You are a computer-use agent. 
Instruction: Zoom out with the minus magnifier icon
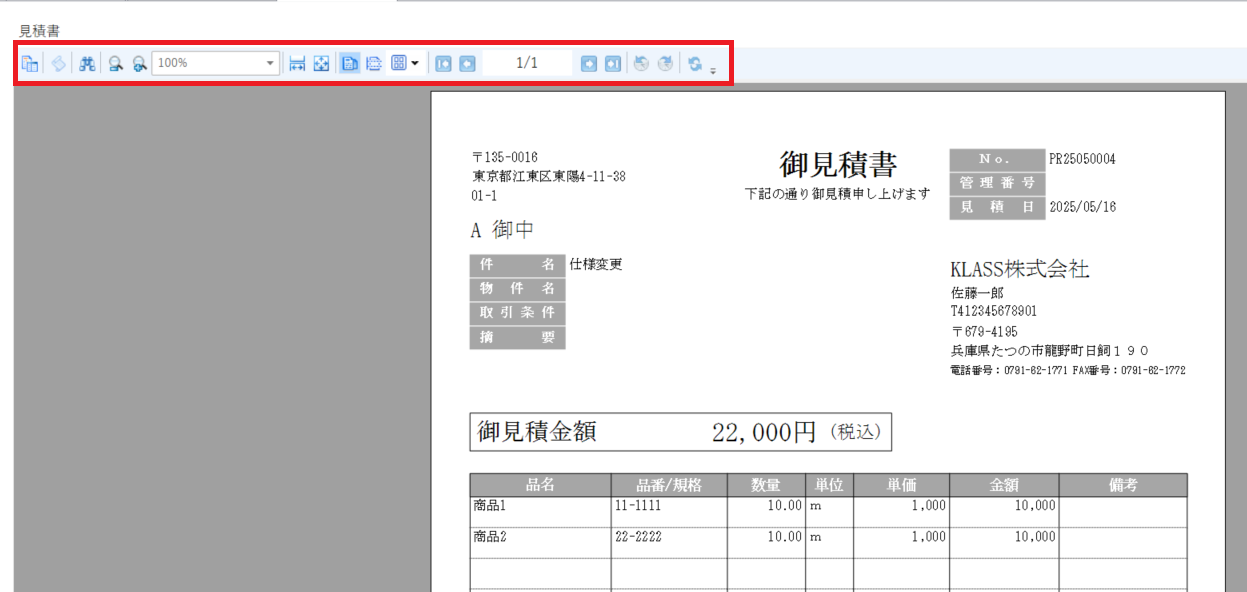pos(116,63)
